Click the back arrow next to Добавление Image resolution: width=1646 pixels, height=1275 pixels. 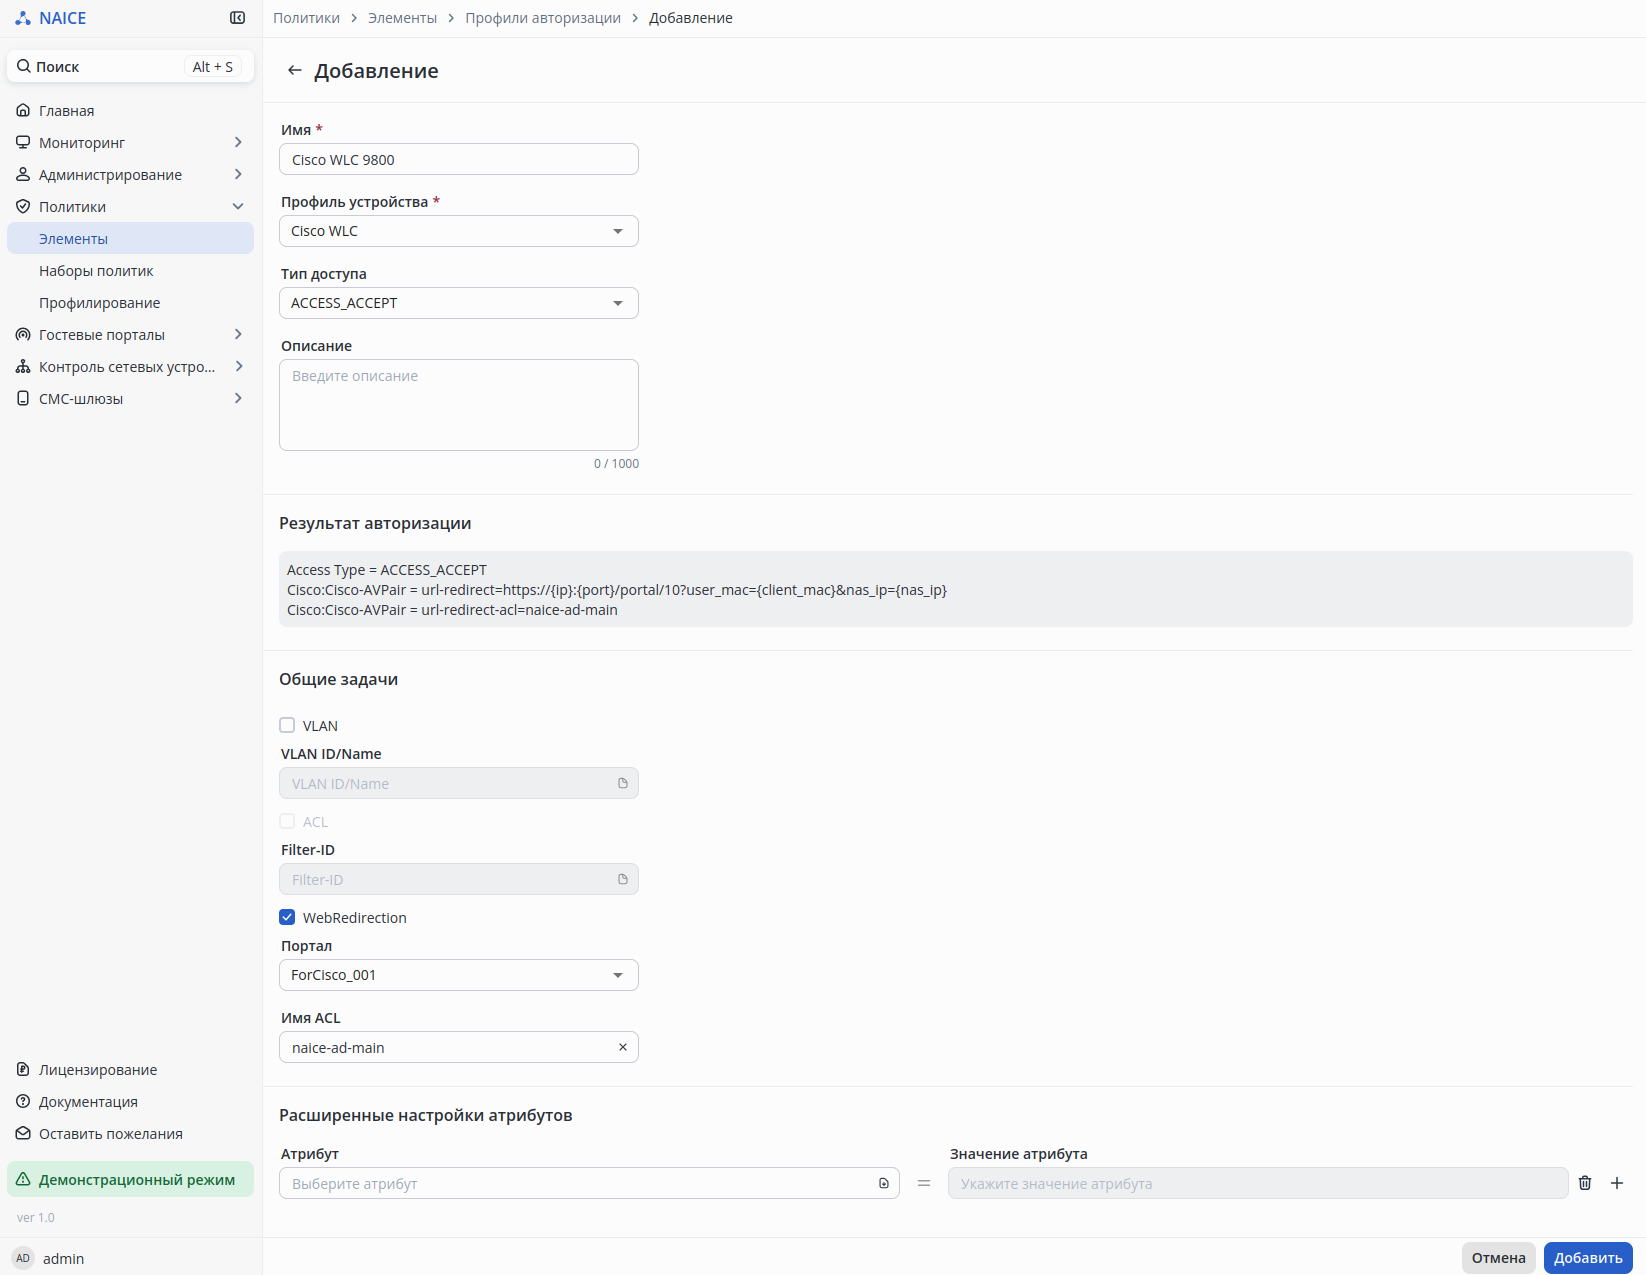click(294, 70)
